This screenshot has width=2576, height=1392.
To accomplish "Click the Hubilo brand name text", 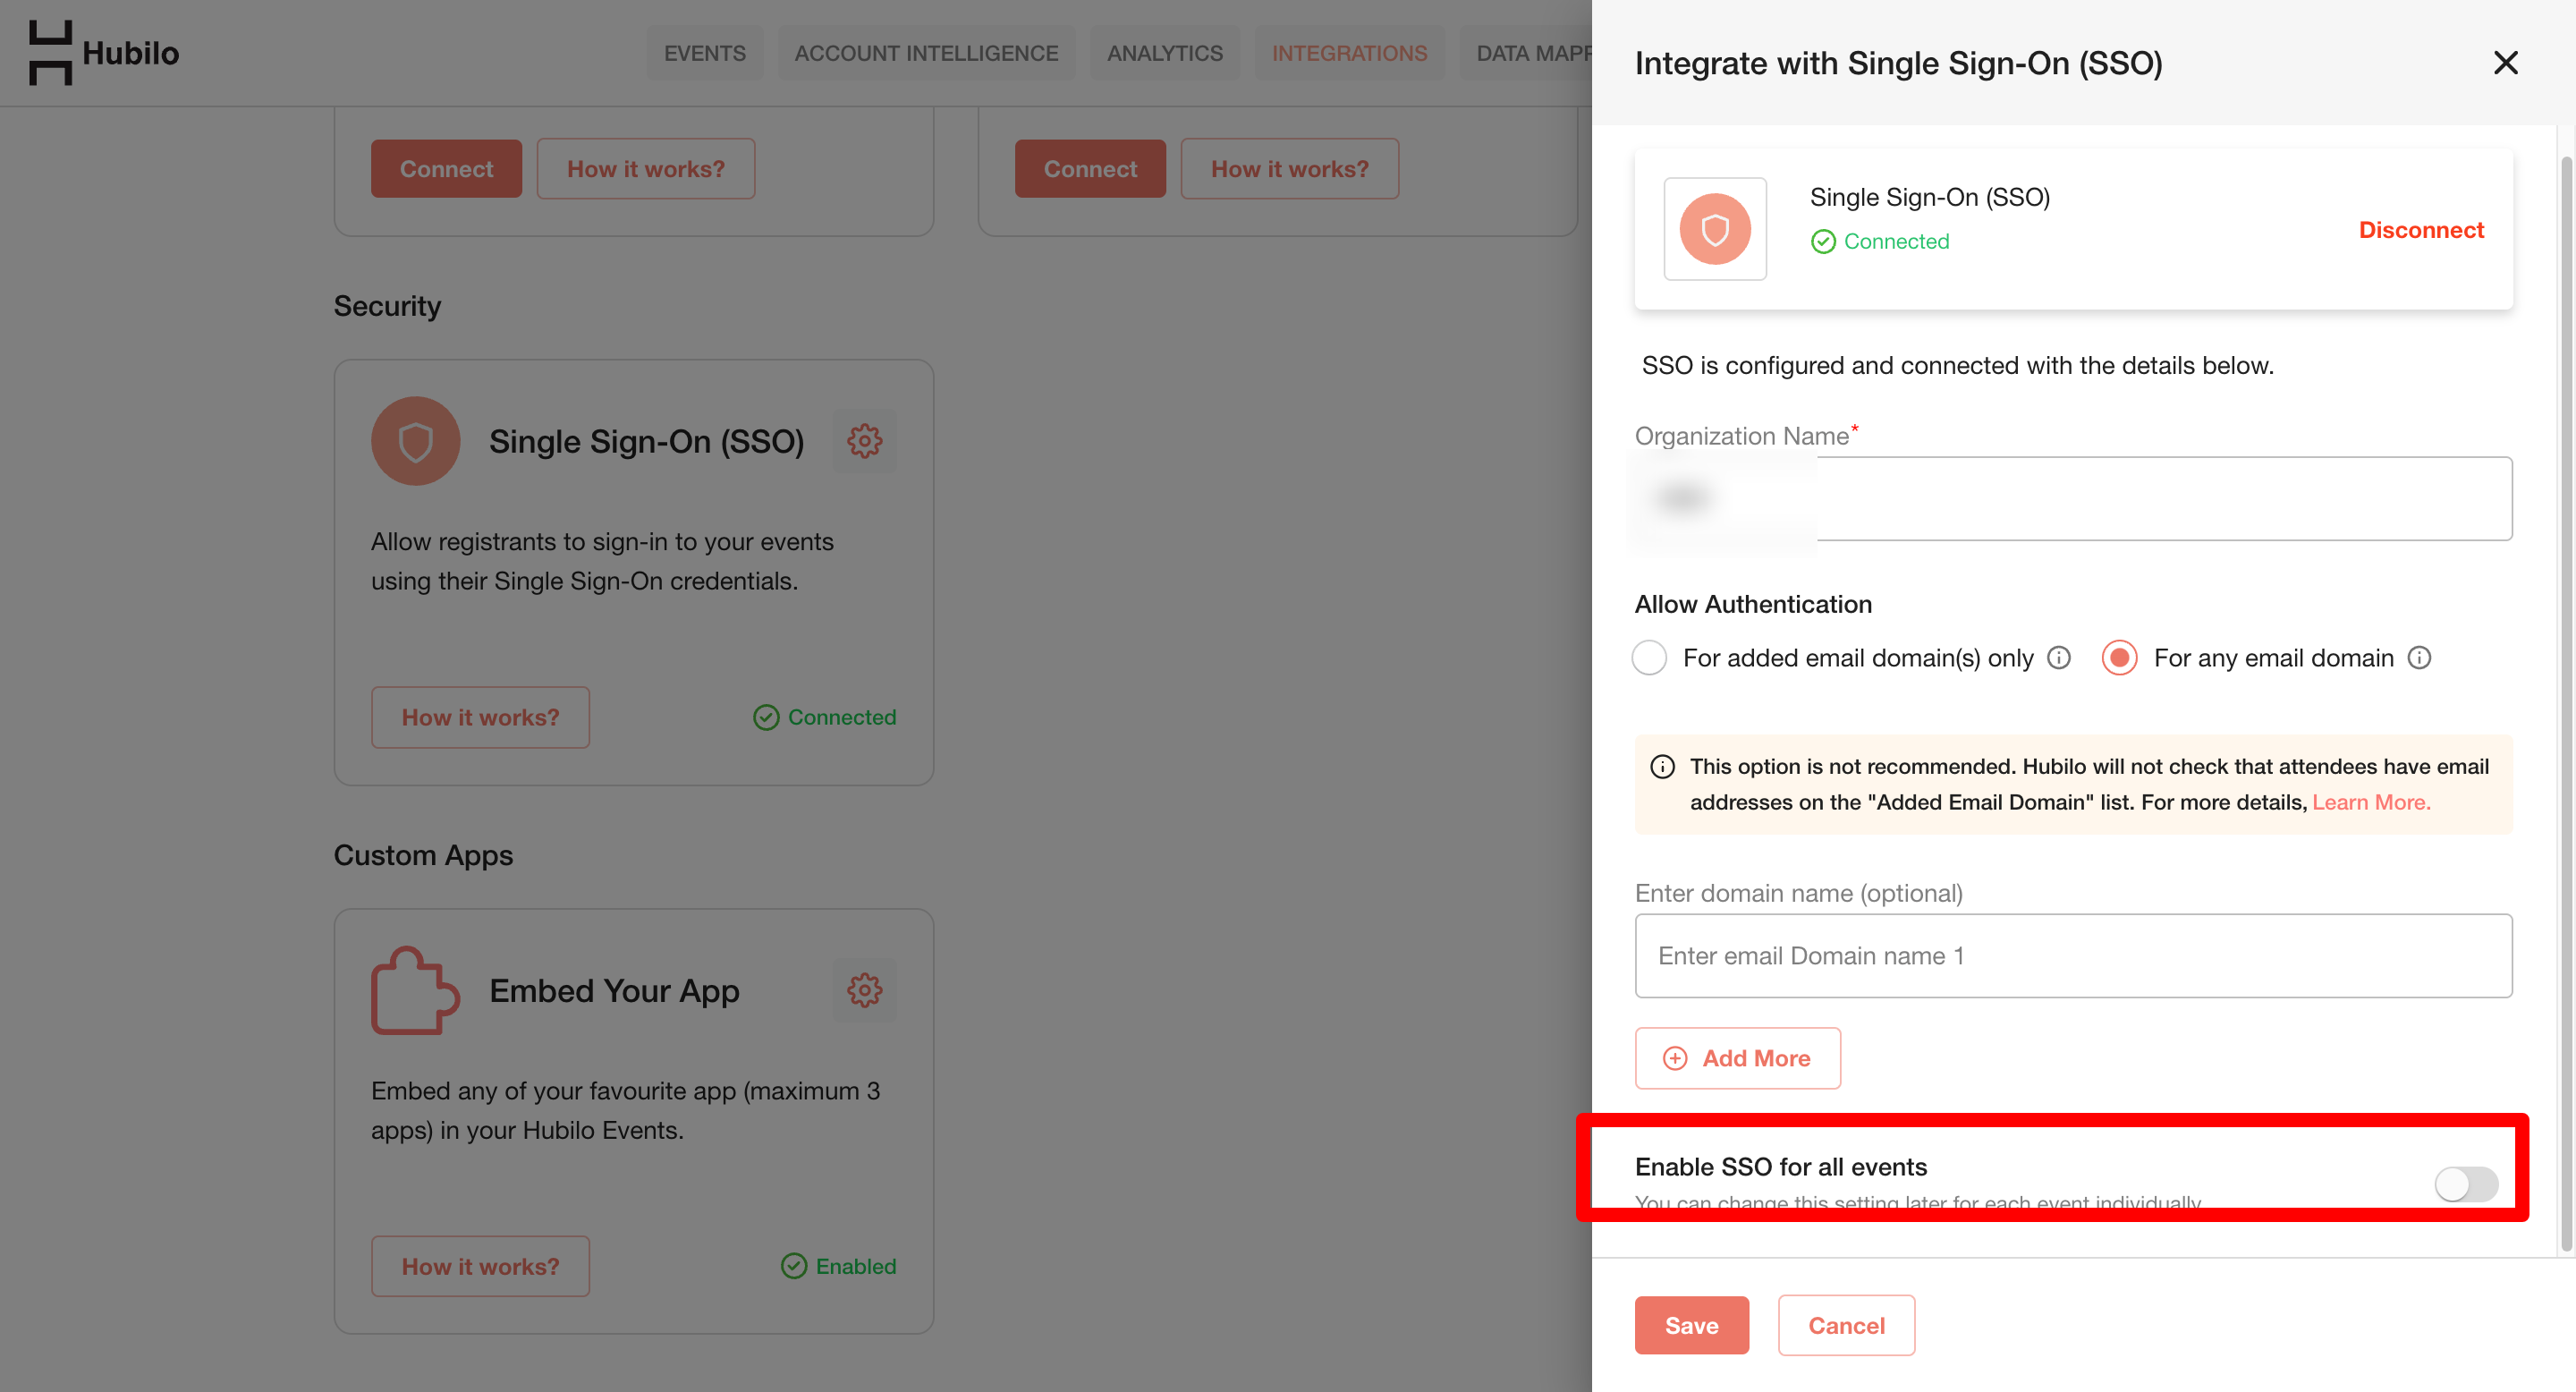I will point(130,53).
